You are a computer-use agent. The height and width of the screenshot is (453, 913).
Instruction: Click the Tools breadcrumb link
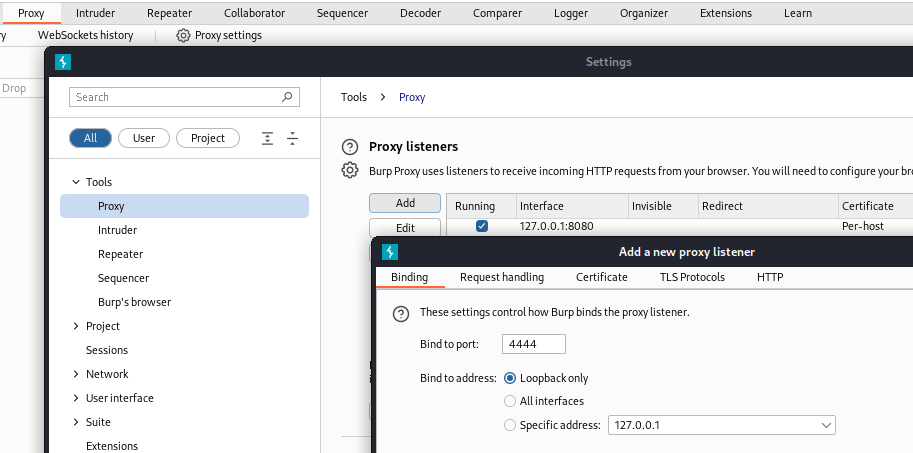coord(354,97)
